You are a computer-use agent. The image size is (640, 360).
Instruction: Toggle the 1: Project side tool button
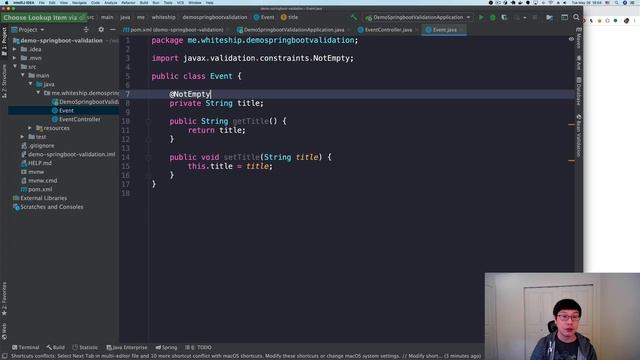4,41
